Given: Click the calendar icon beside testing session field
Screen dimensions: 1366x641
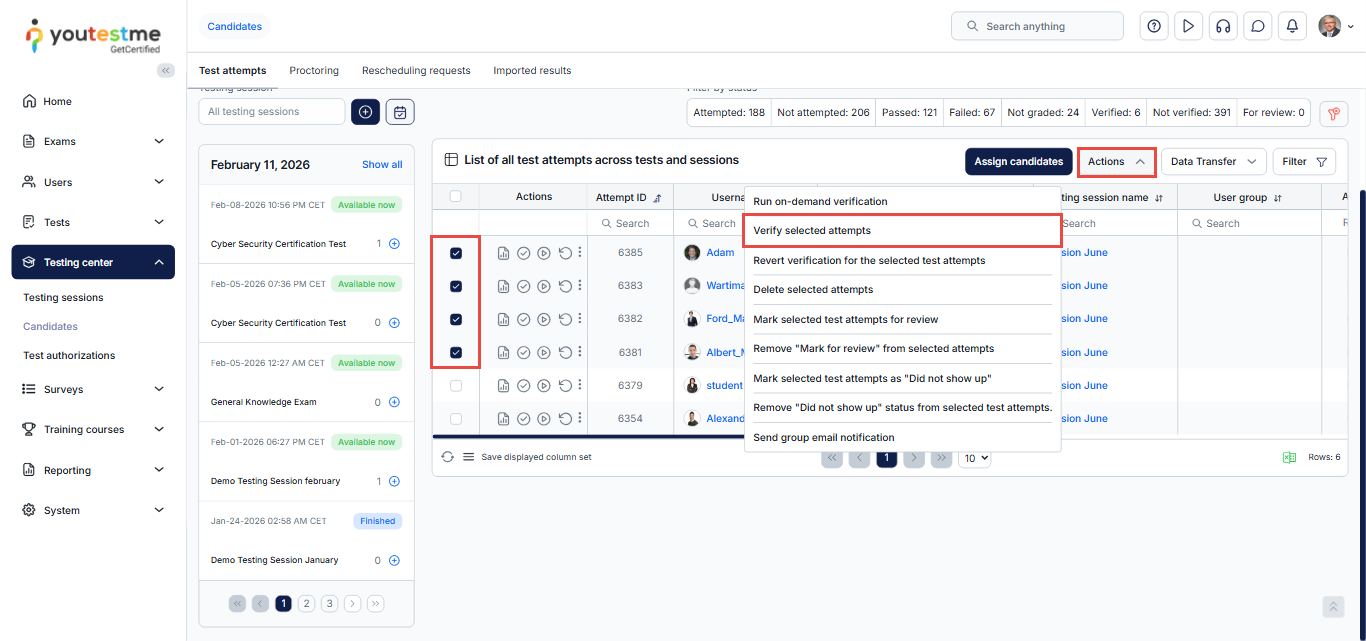Looking at the screenshot, I should 400,112.
